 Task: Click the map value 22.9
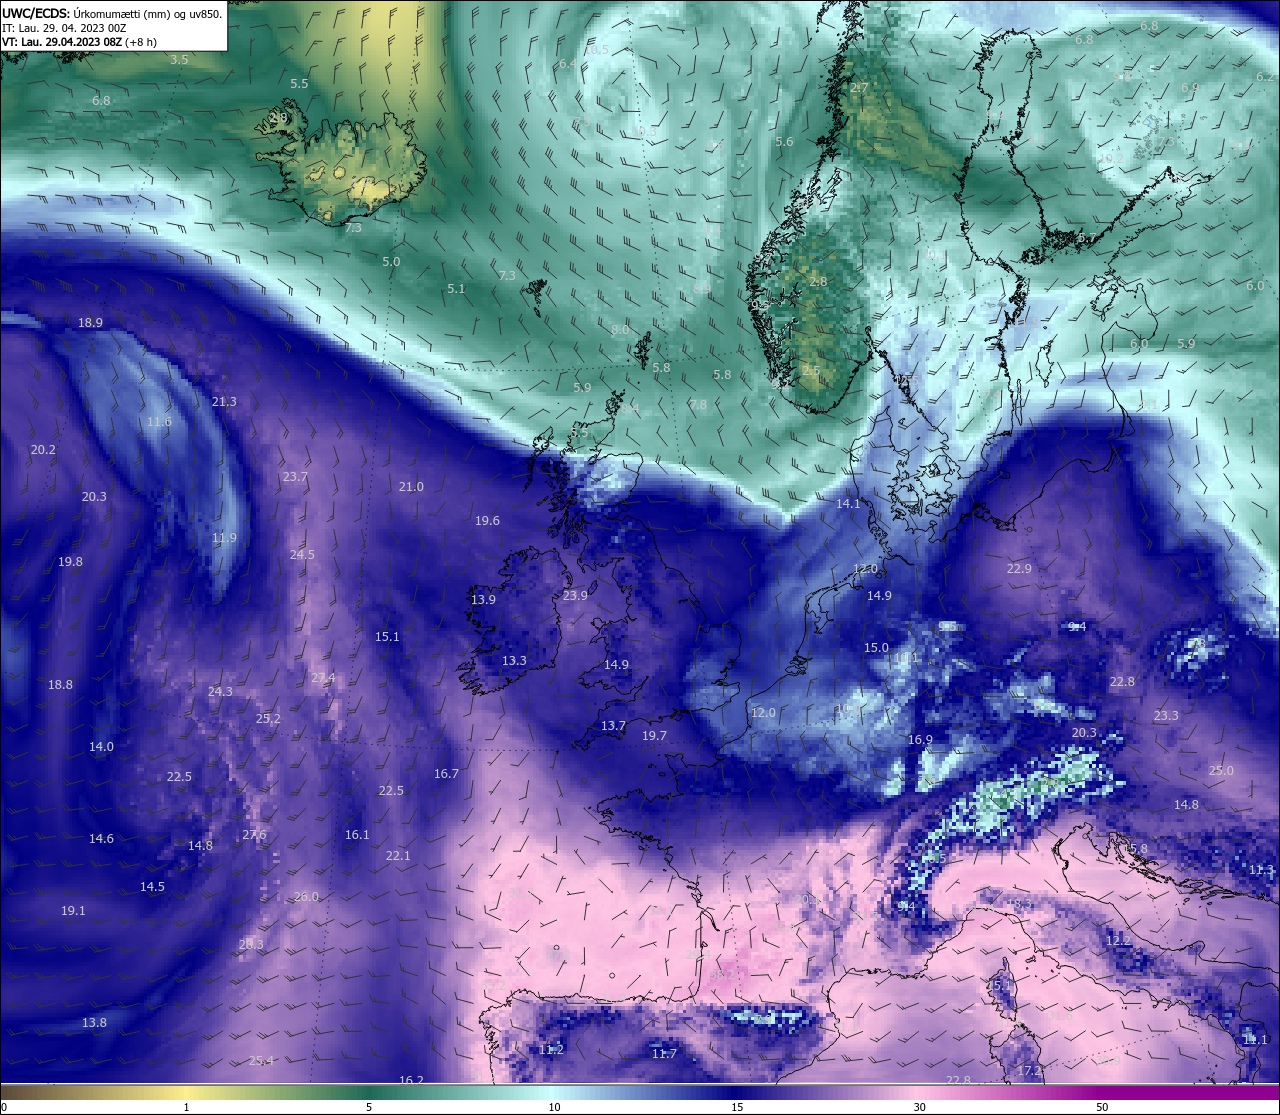[1019, 569]
